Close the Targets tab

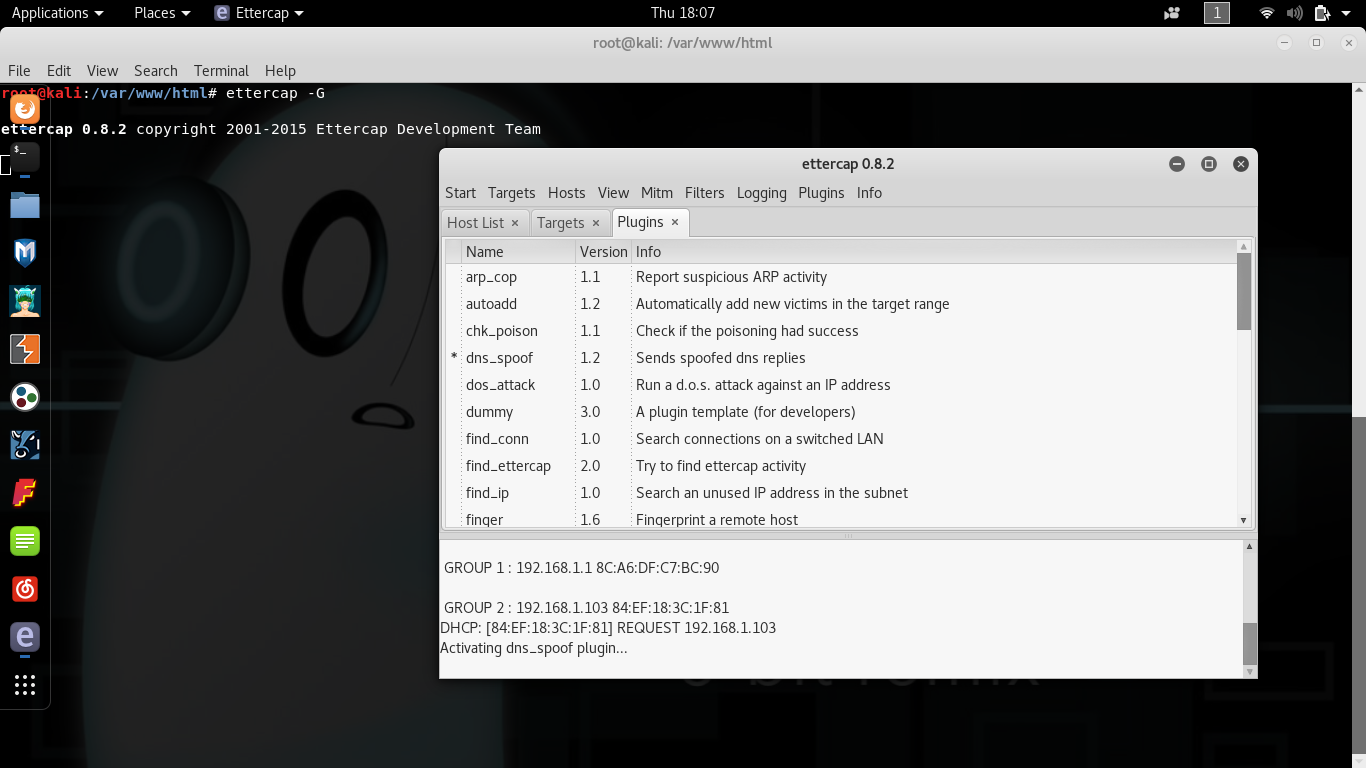[x=596, y=223]
